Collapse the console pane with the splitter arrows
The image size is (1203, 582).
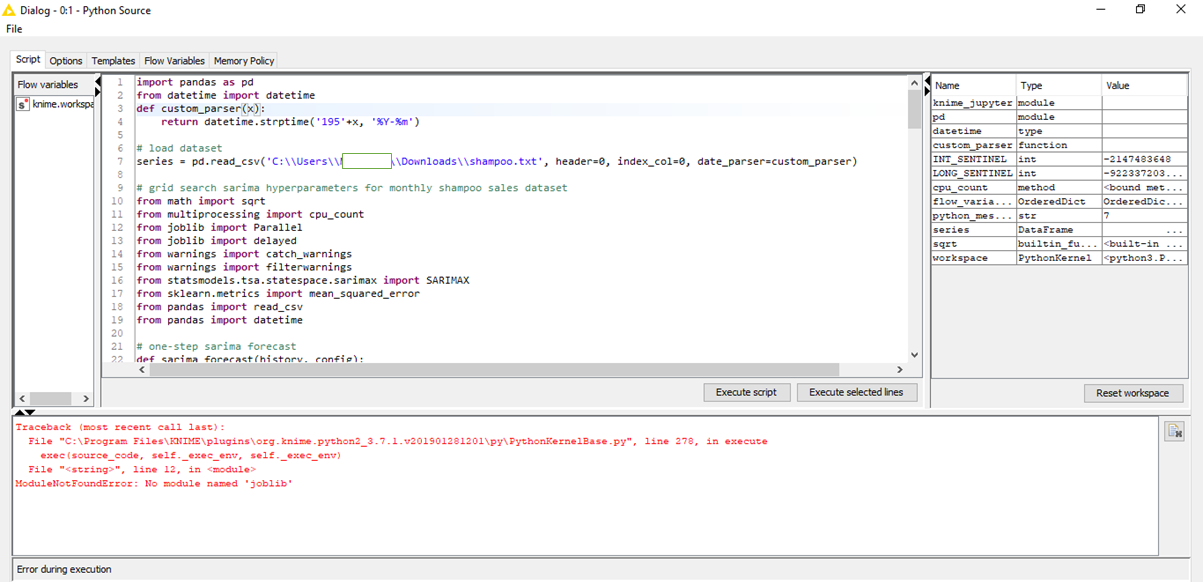point(27,412)
